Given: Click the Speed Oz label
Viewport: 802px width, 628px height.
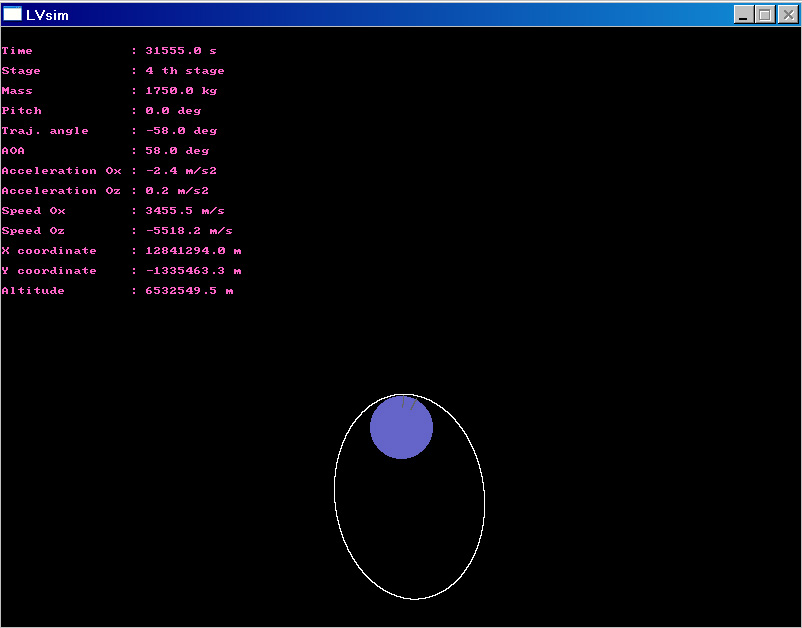Looking at the screenshot, I should coord(33,231).
